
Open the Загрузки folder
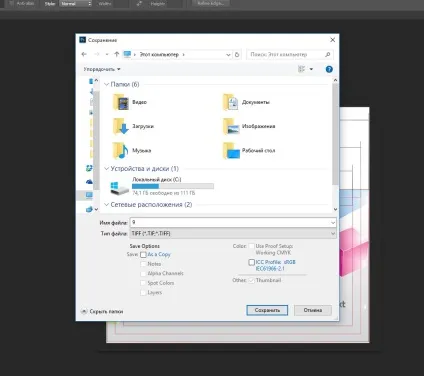pos(133,126)
